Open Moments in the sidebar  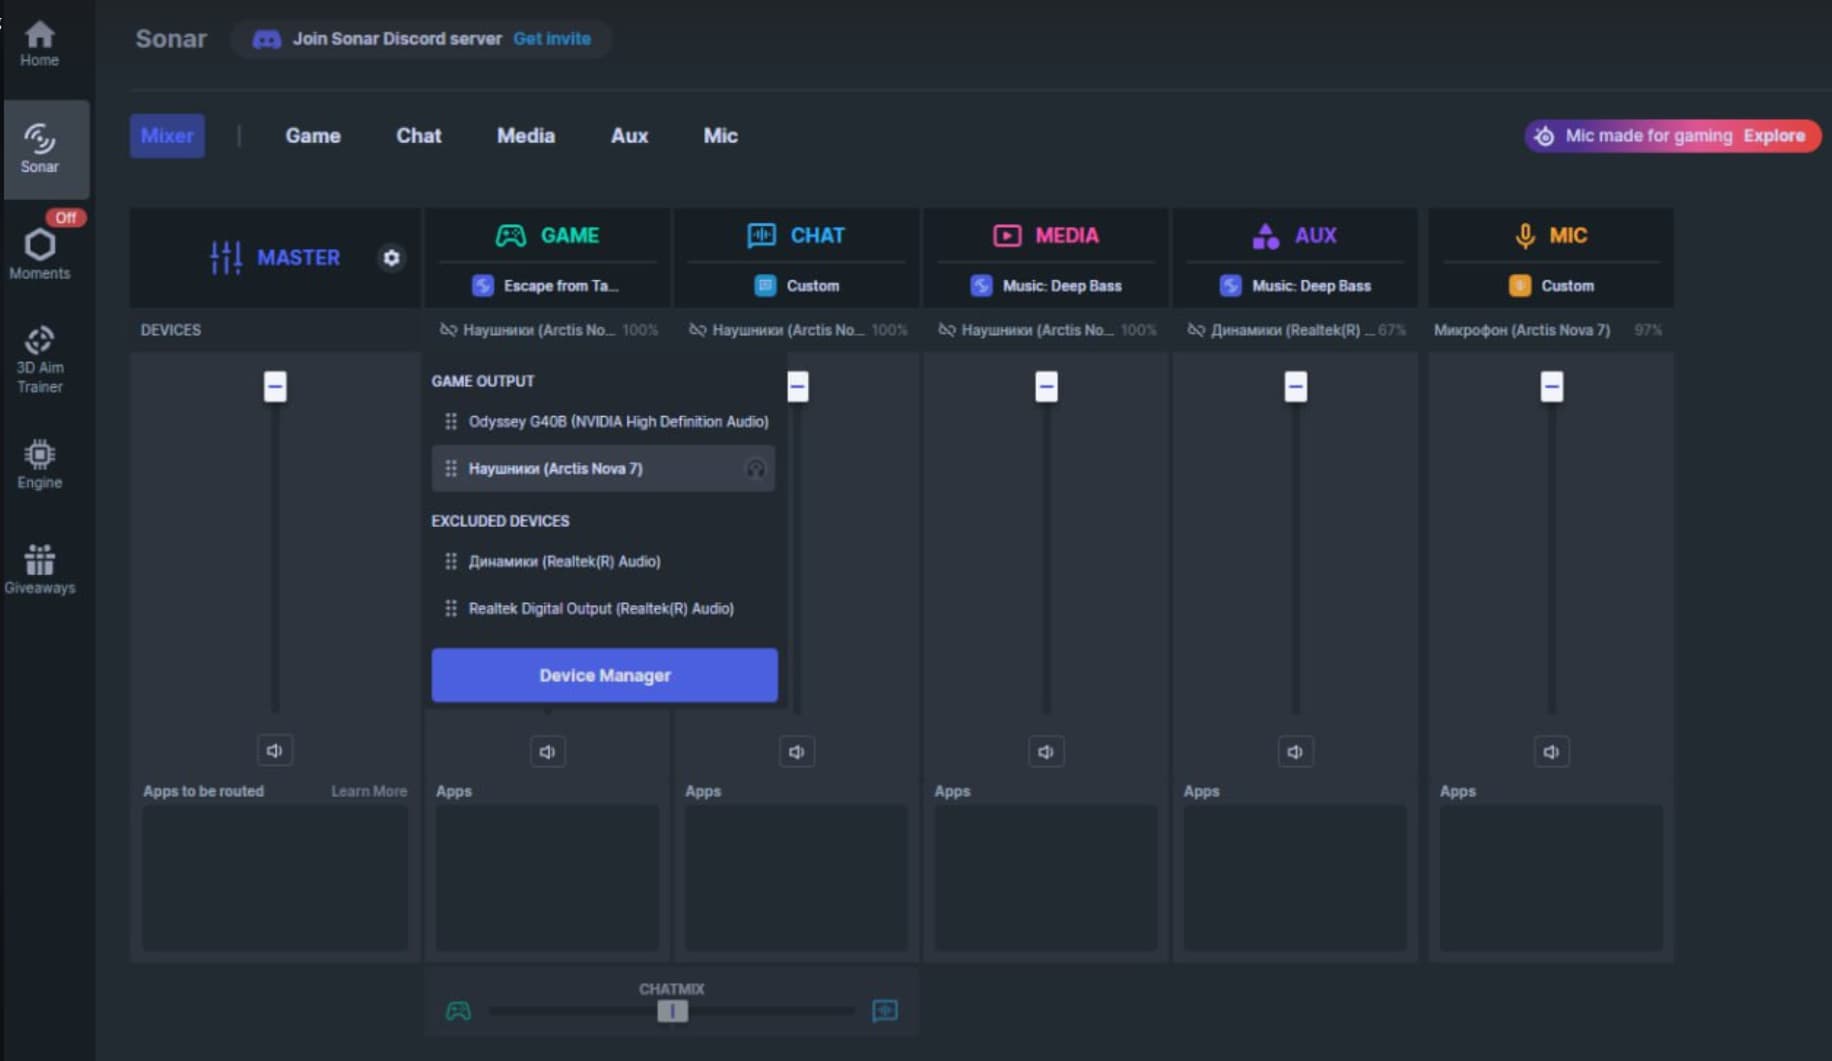click(x=39, y=254)
